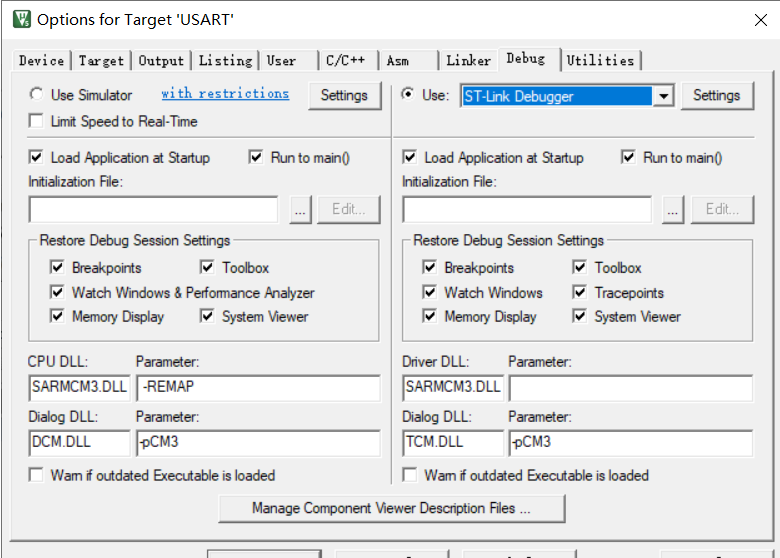Toggle ST-Link side Toolbox checkbox

[x=580, y=267]
